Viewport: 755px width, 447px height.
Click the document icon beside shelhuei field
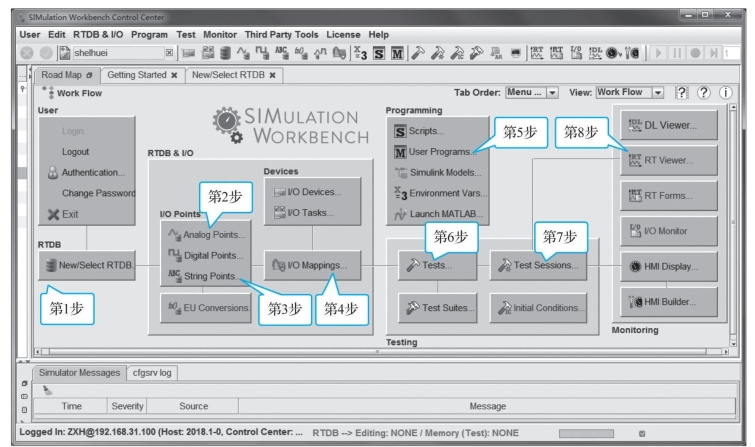[x=64, y=53]
